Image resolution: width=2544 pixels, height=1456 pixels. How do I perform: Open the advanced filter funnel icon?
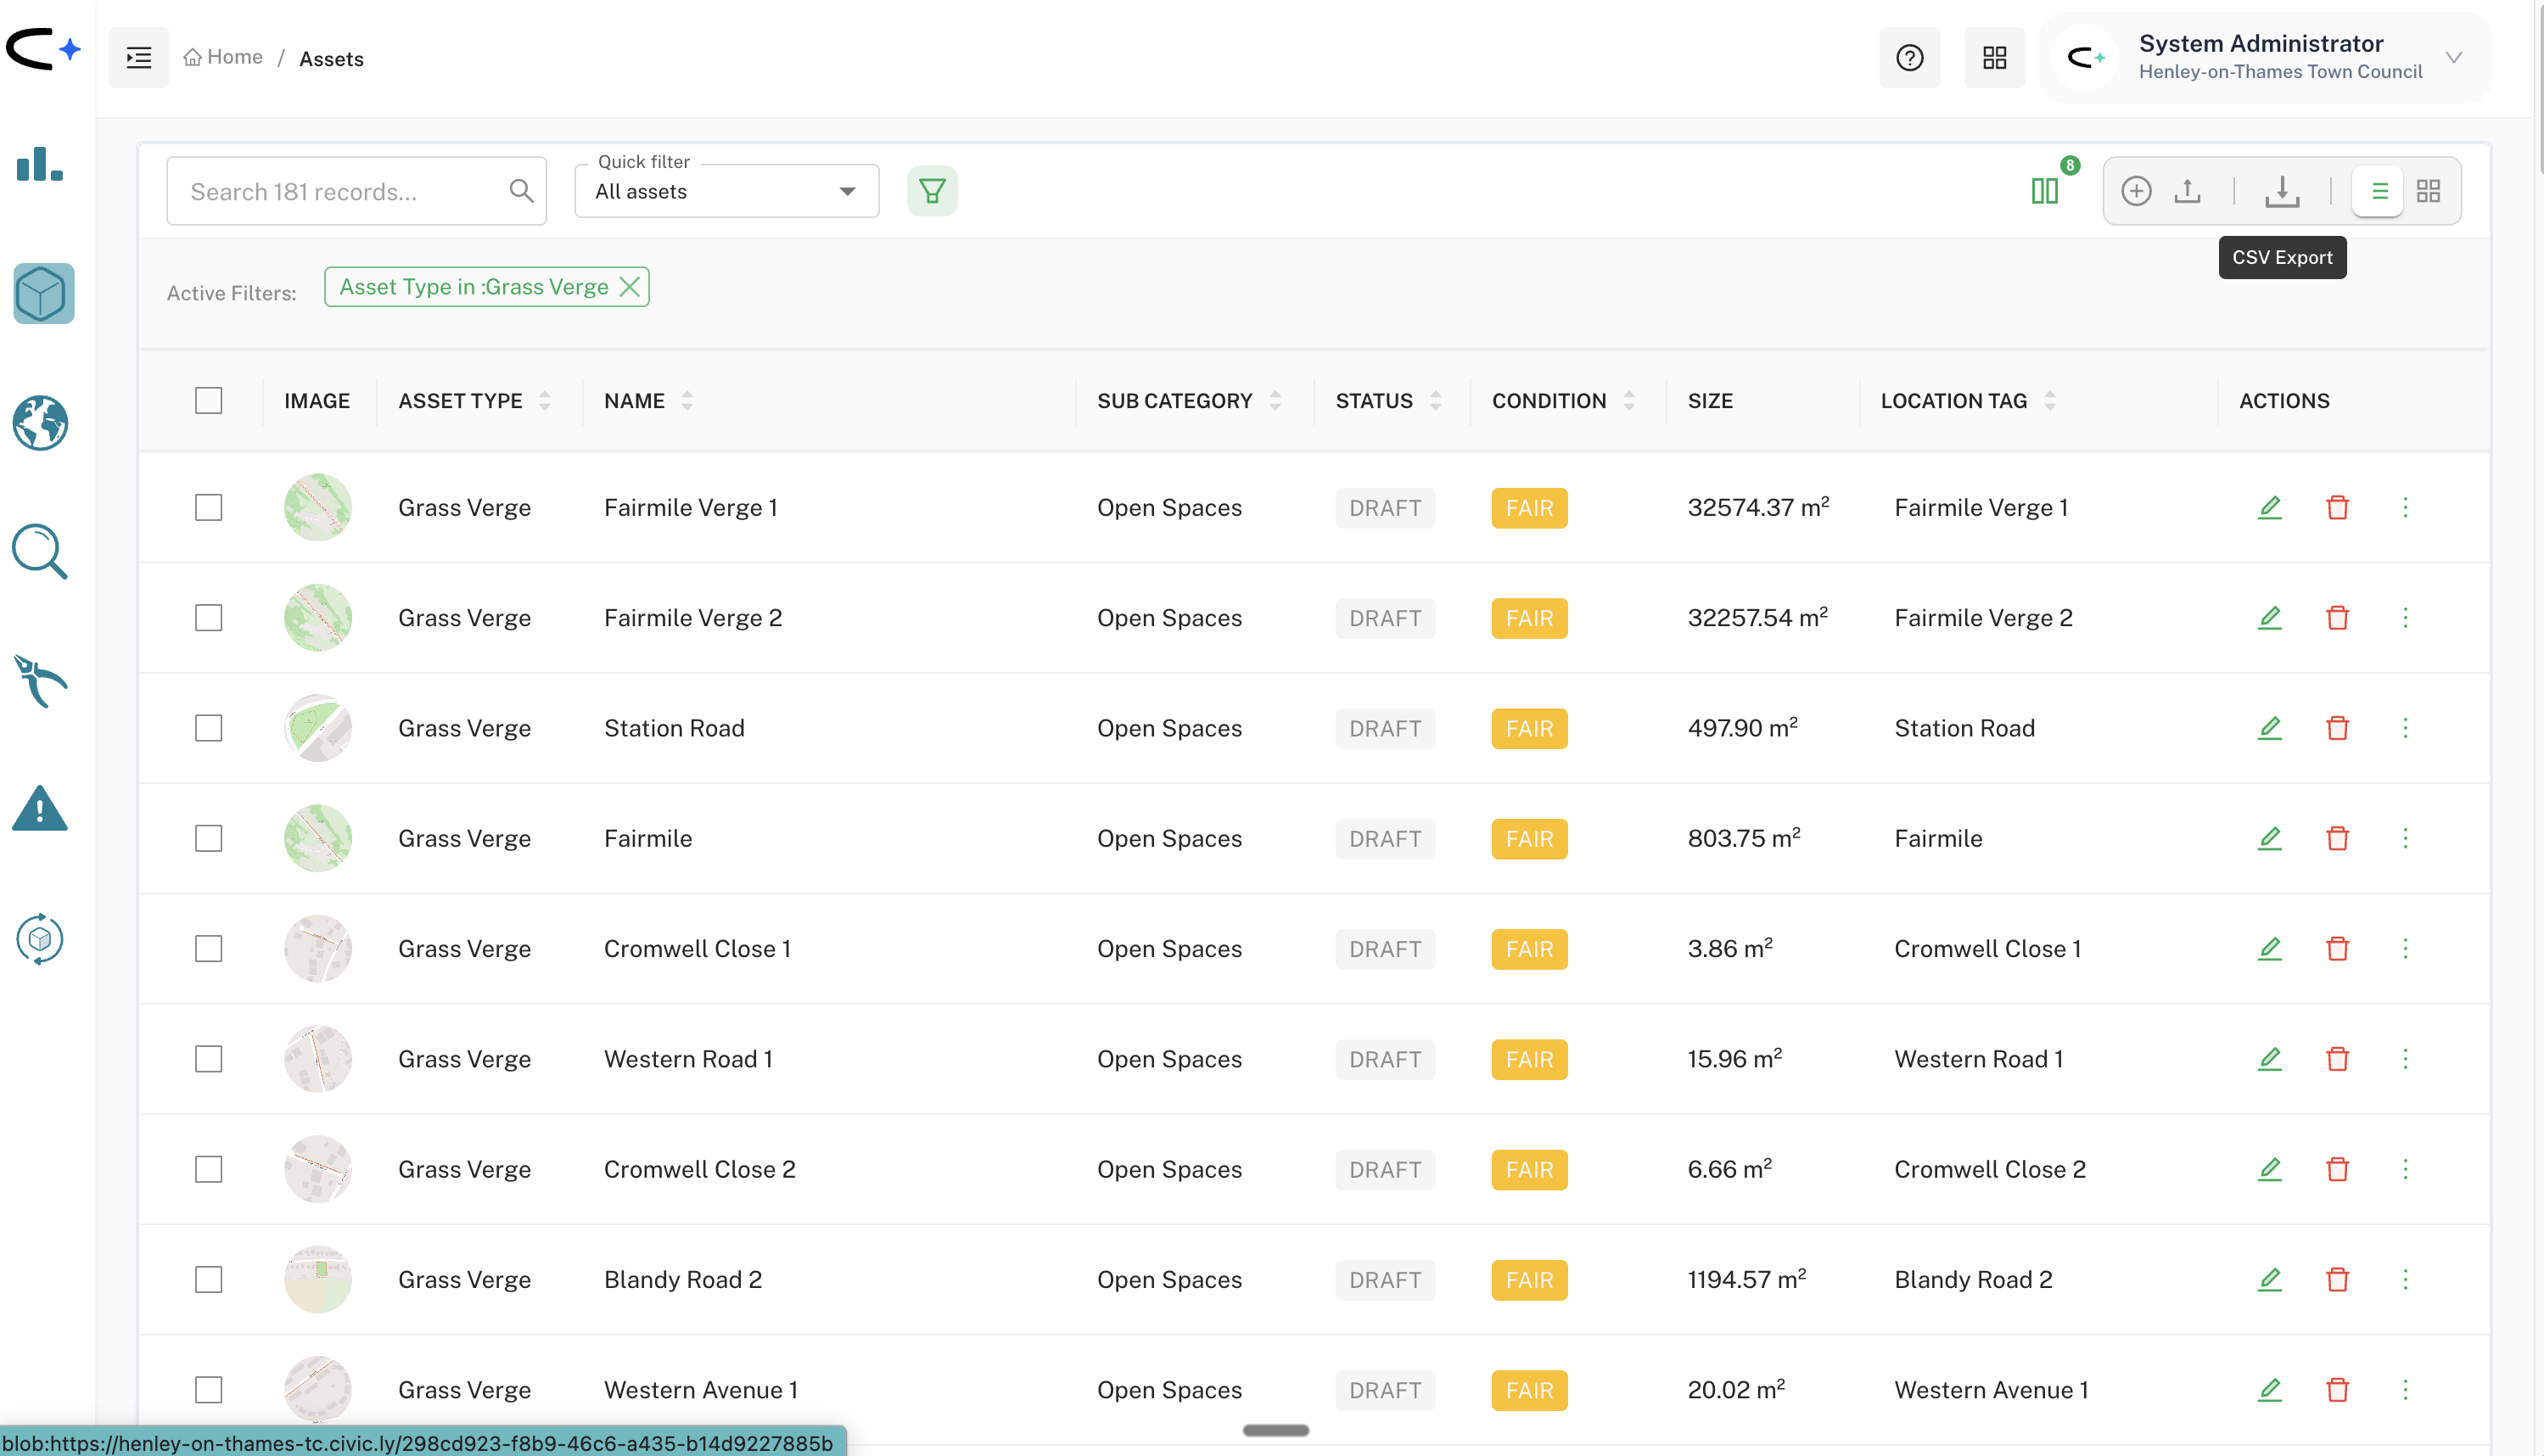point(932,190)
